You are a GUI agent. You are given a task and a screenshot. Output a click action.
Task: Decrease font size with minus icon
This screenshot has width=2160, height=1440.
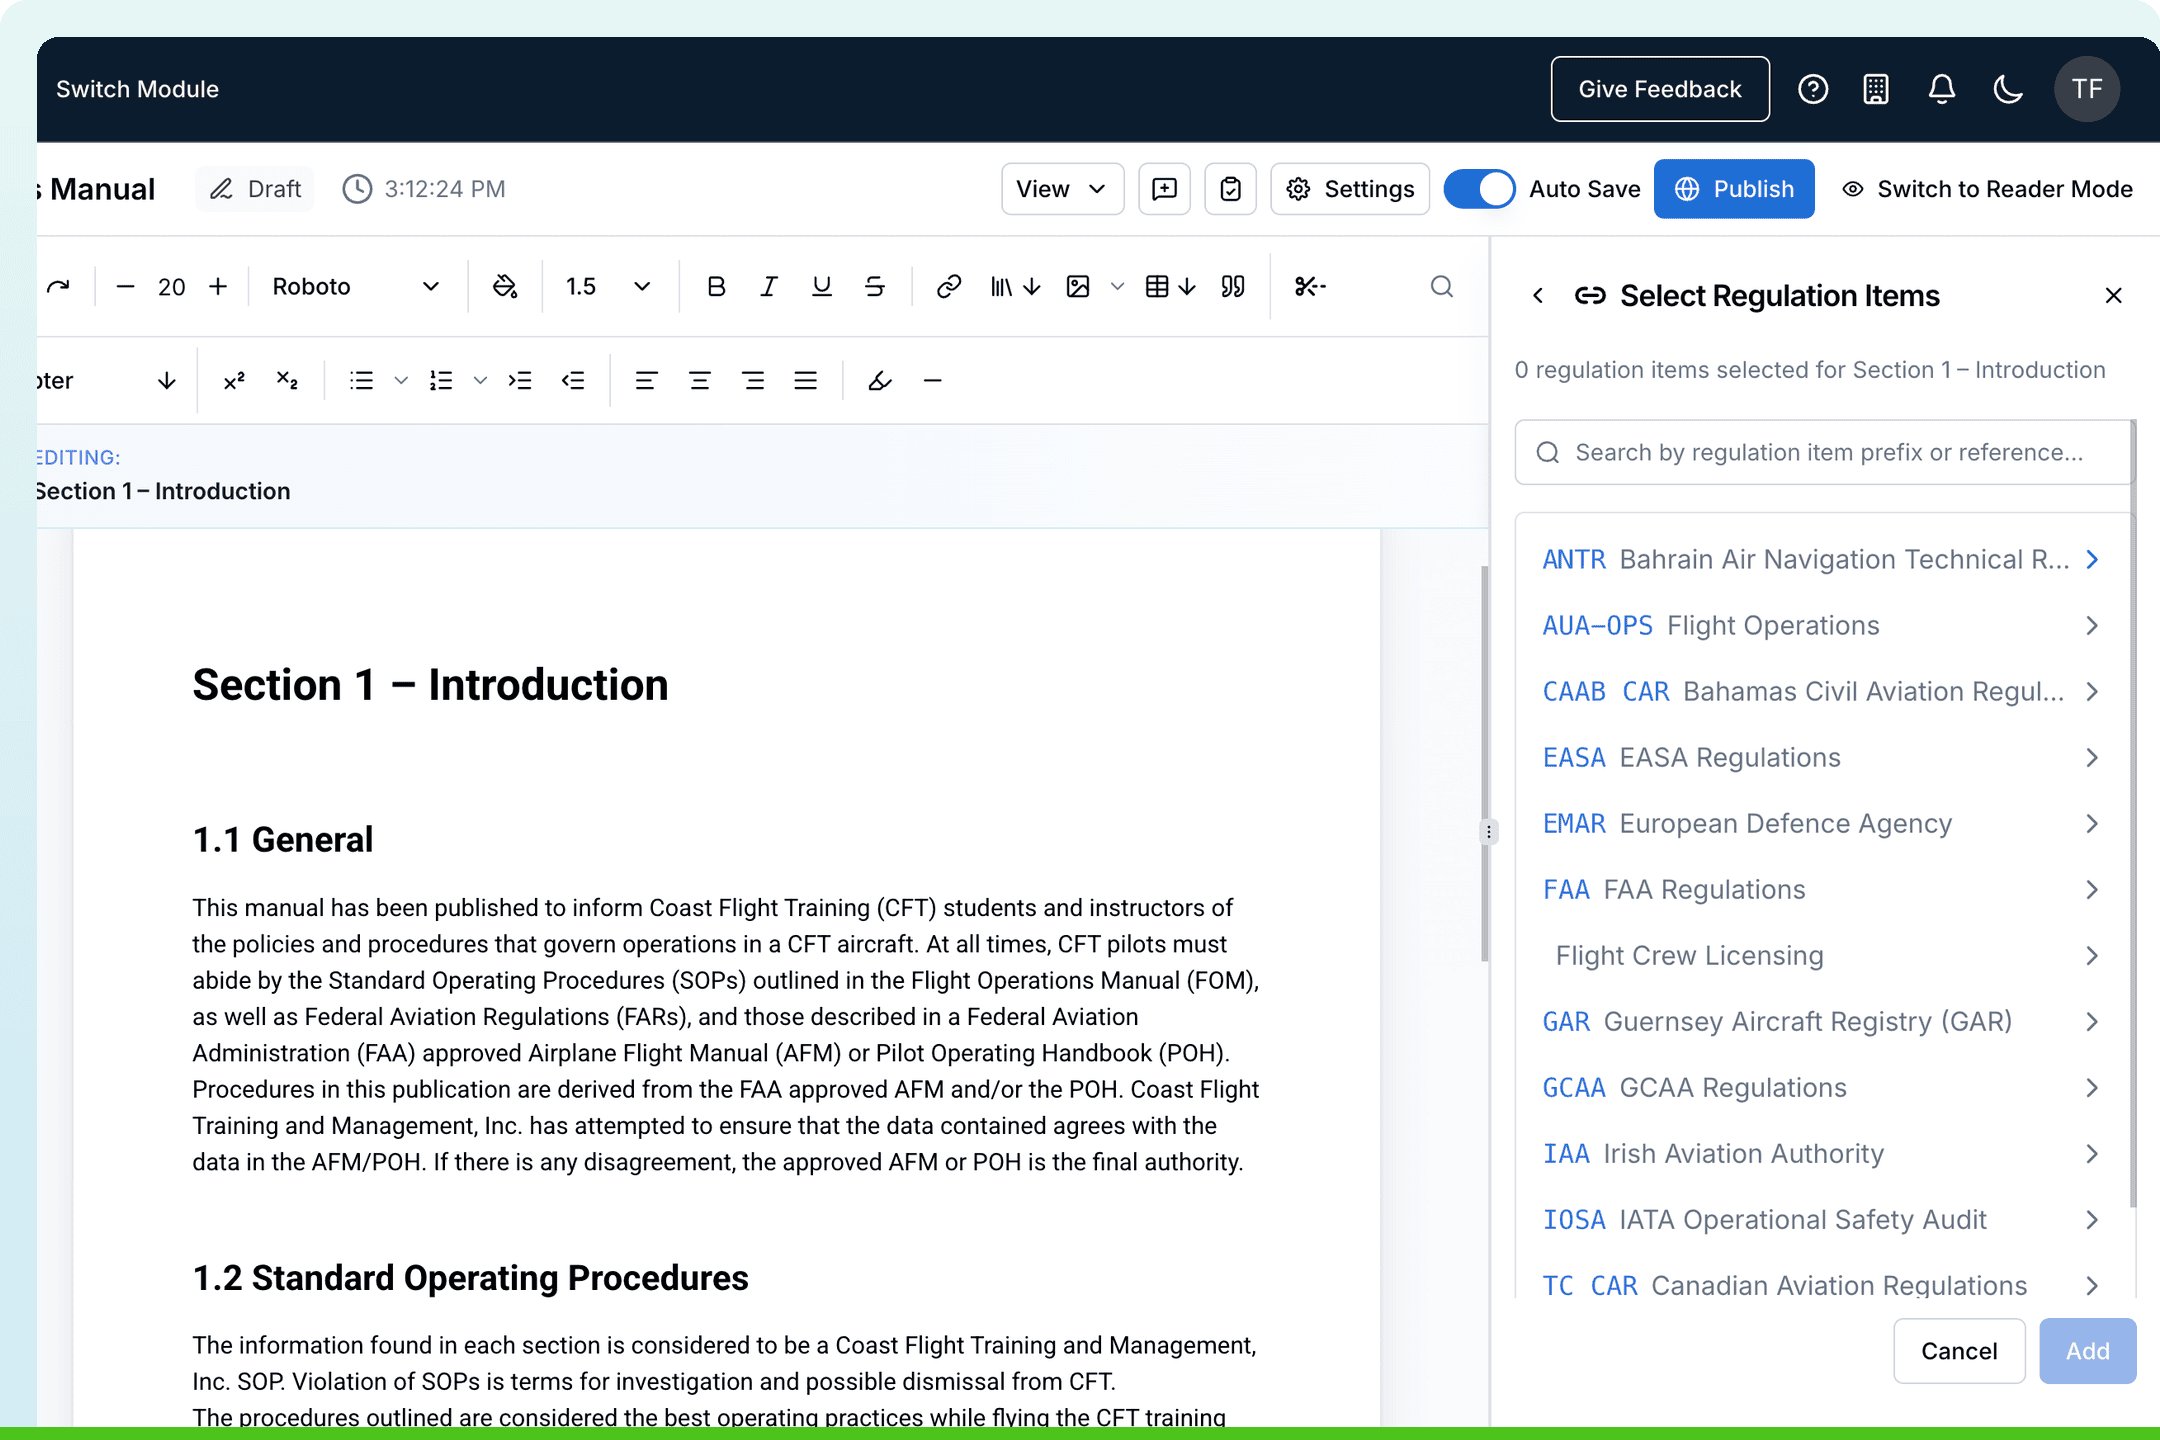[x=125, y=287]
